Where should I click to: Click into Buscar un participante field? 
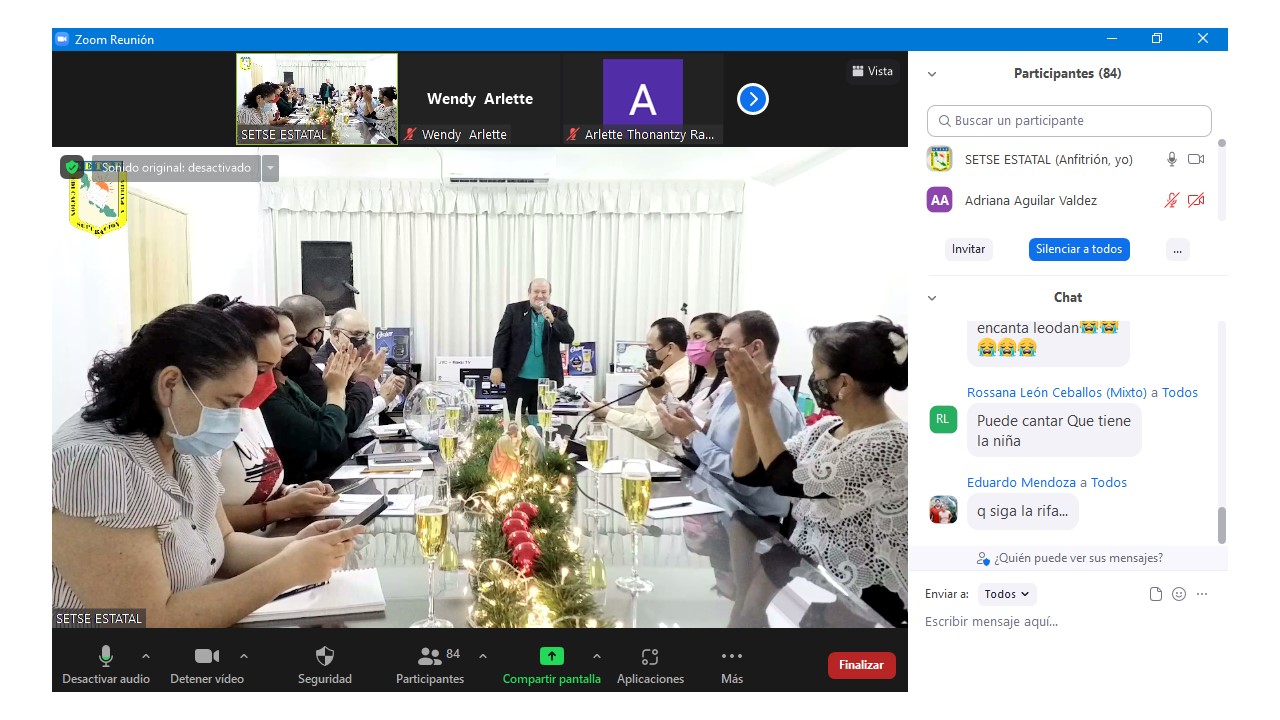(x=1069, y=121)
